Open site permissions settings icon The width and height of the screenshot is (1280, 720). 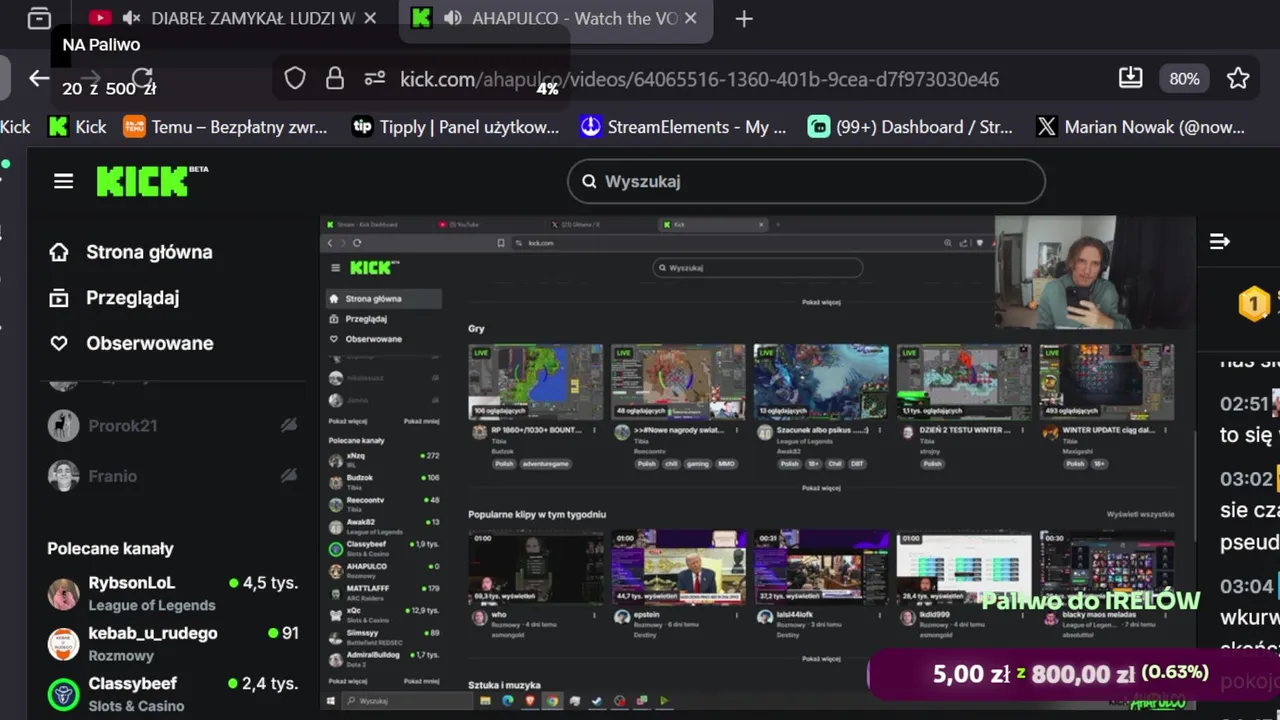coord(375,79)
